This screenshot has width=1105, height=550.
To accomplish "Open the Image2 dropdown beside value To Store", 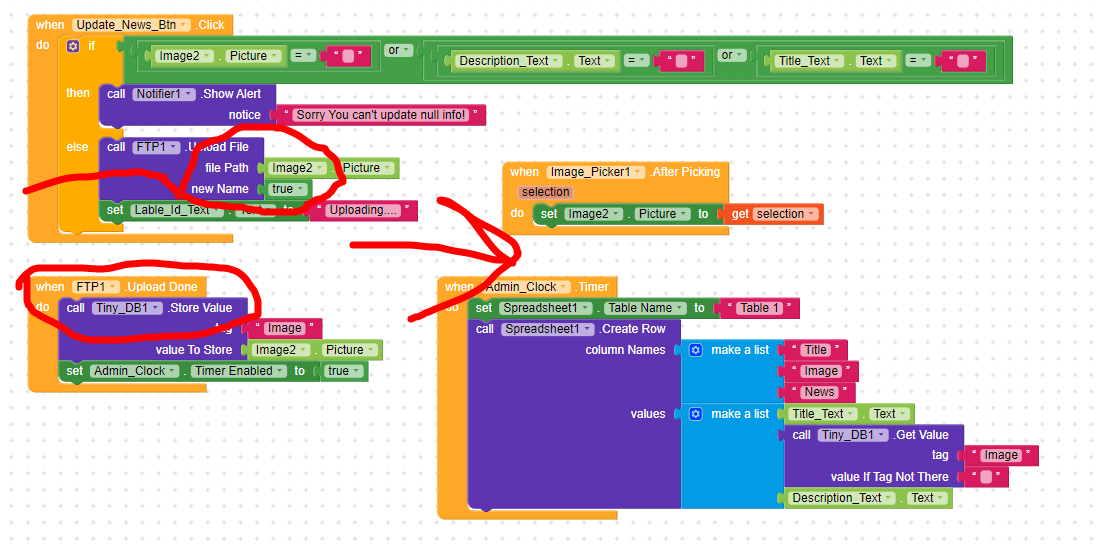I will point(281,350).
